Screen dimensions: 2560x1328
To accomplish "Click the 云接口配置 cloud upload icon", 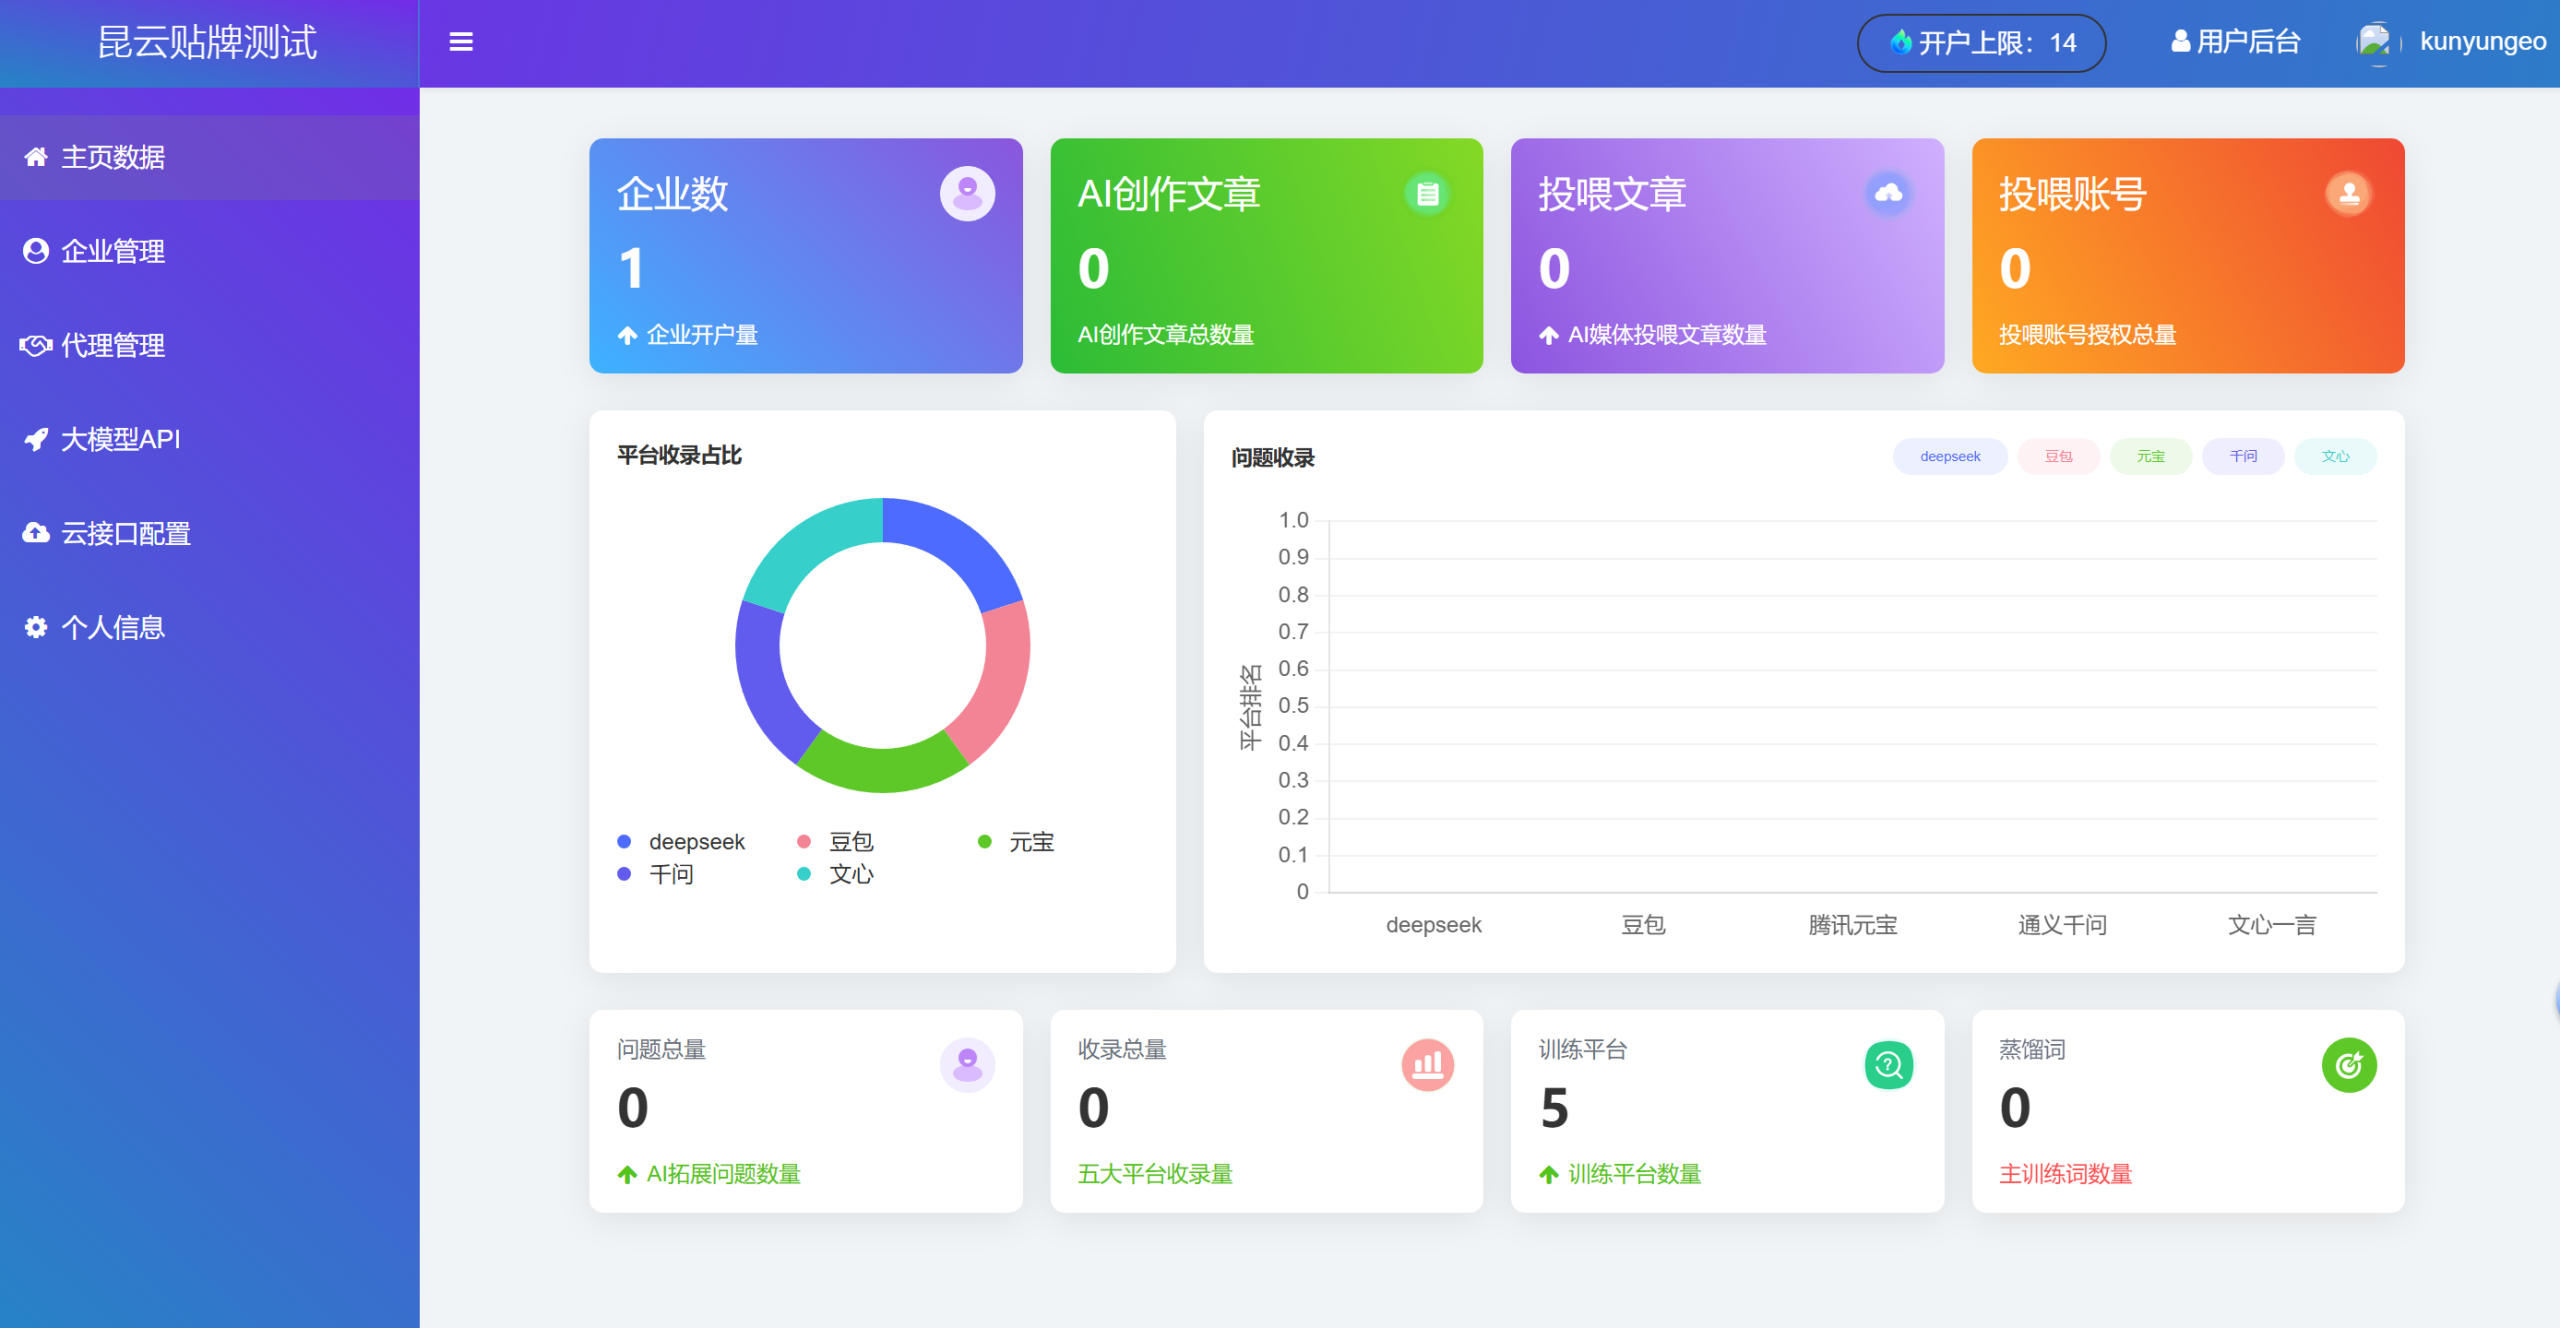I will coord(35,533).
